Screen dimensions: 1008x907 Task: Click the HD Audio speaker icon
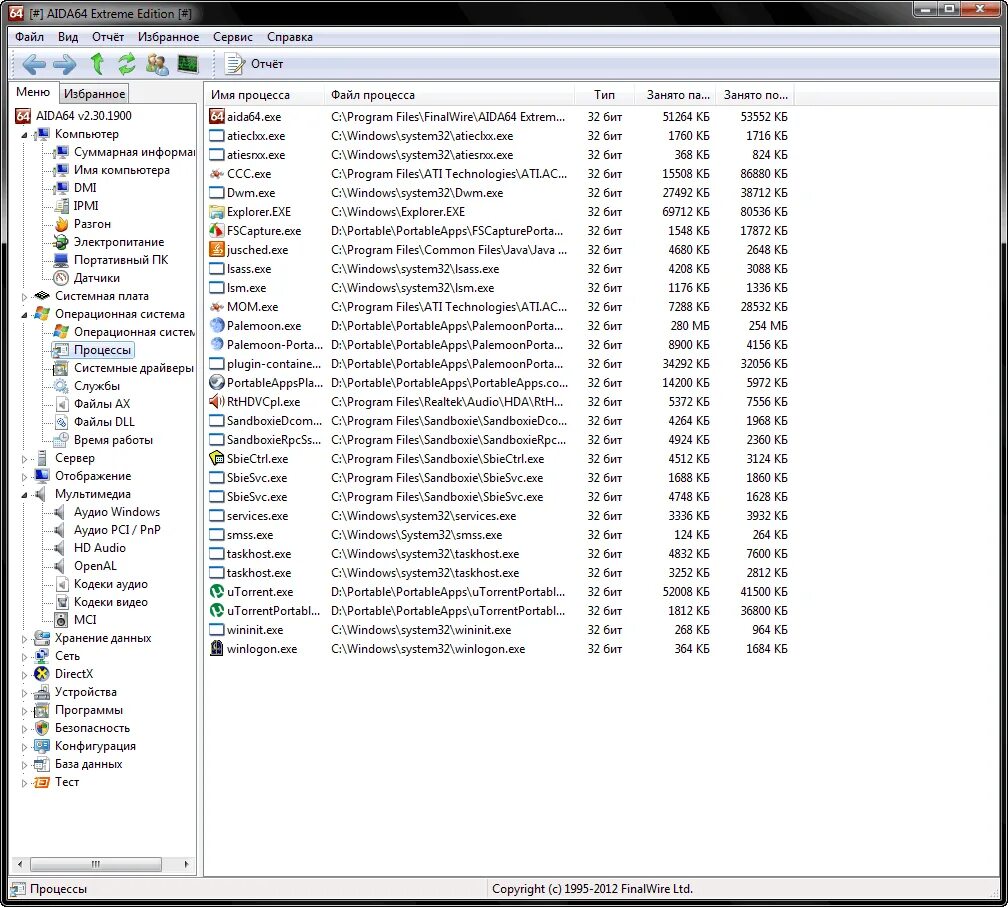pyautogui.click(x=61, y=548)
